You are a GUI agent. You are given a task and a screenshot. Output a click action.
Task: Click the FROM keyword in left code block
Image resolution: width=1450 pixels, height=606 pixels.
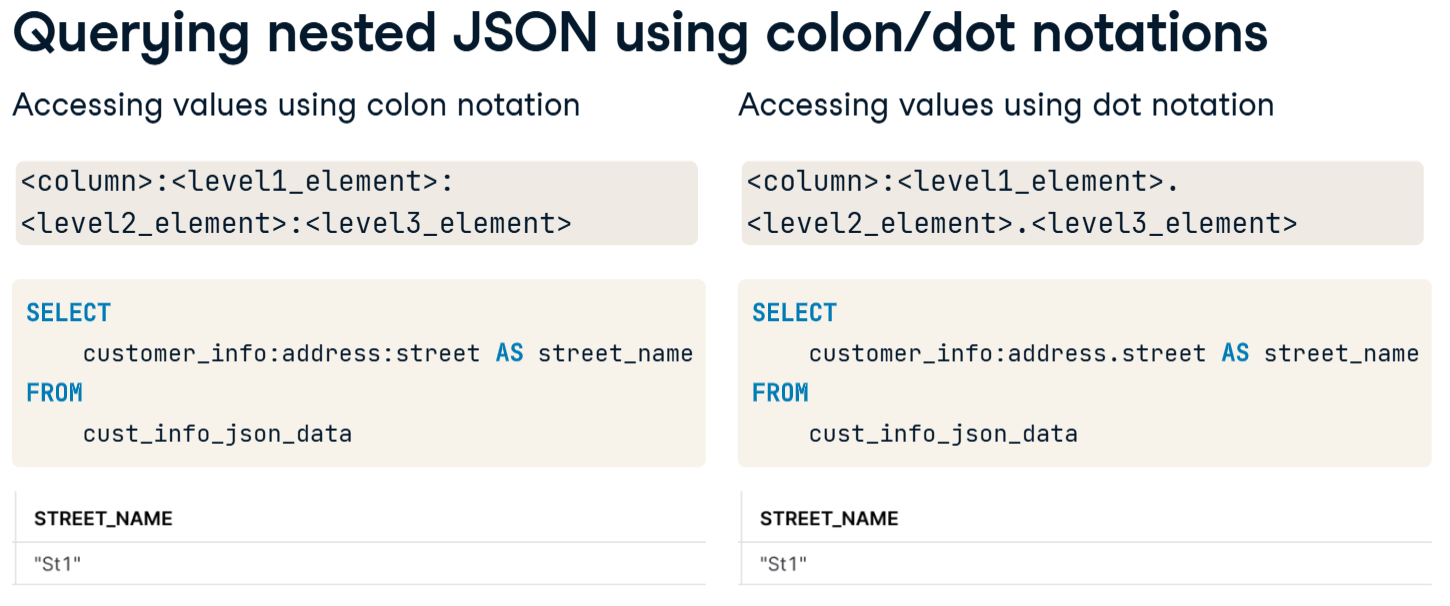click(54, 393)
